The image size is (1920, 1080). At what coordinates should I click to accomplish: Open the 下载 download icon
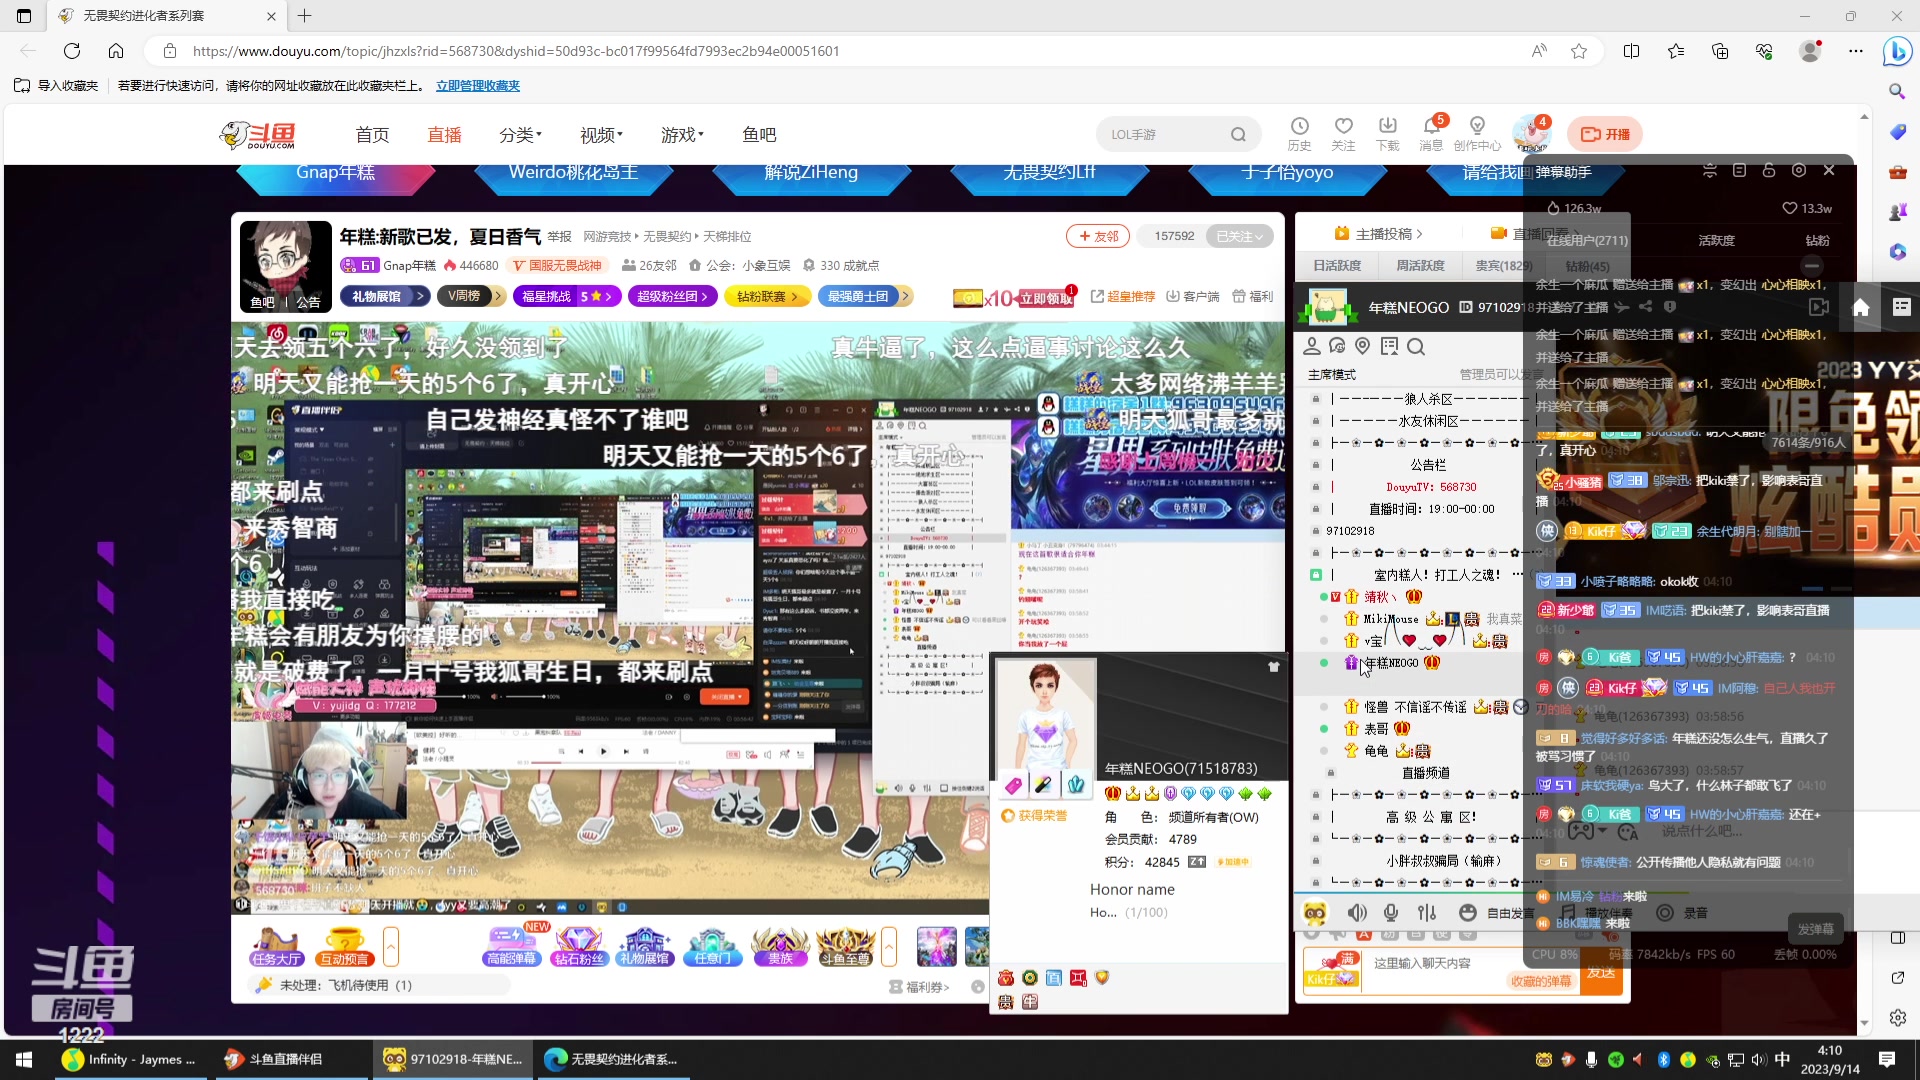[1387, 133]
